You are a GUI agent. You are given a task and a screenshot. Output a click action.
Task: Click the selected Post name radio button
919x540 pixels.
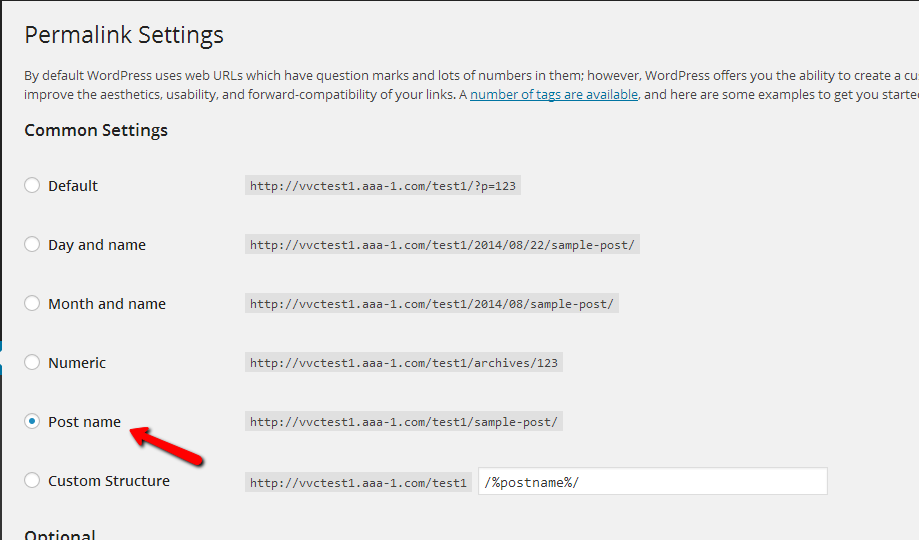click(33, 421)
